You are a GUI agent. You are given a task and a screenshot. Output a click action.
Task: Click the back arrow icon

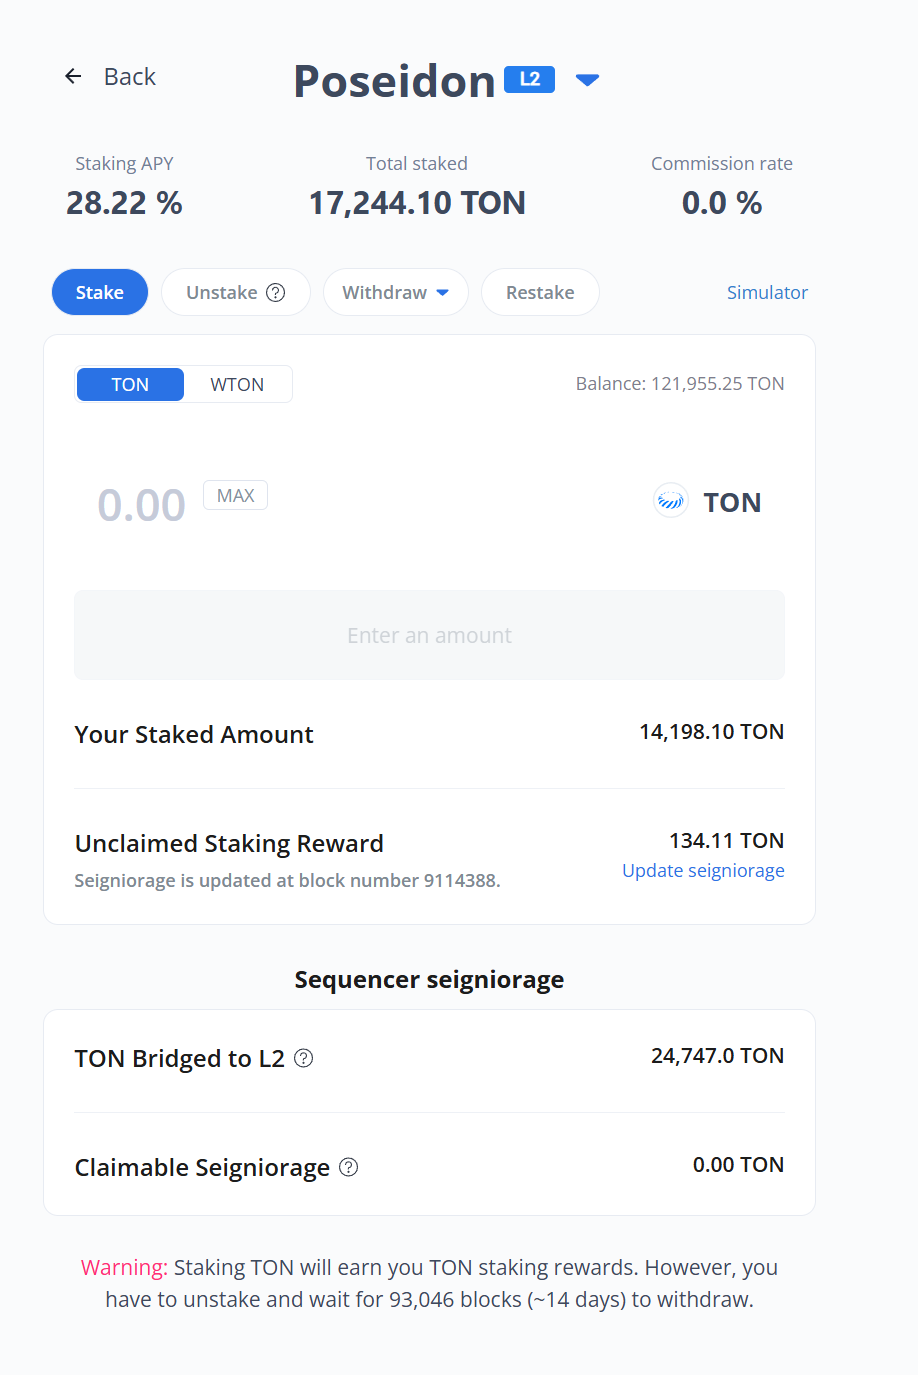(73, 77)
